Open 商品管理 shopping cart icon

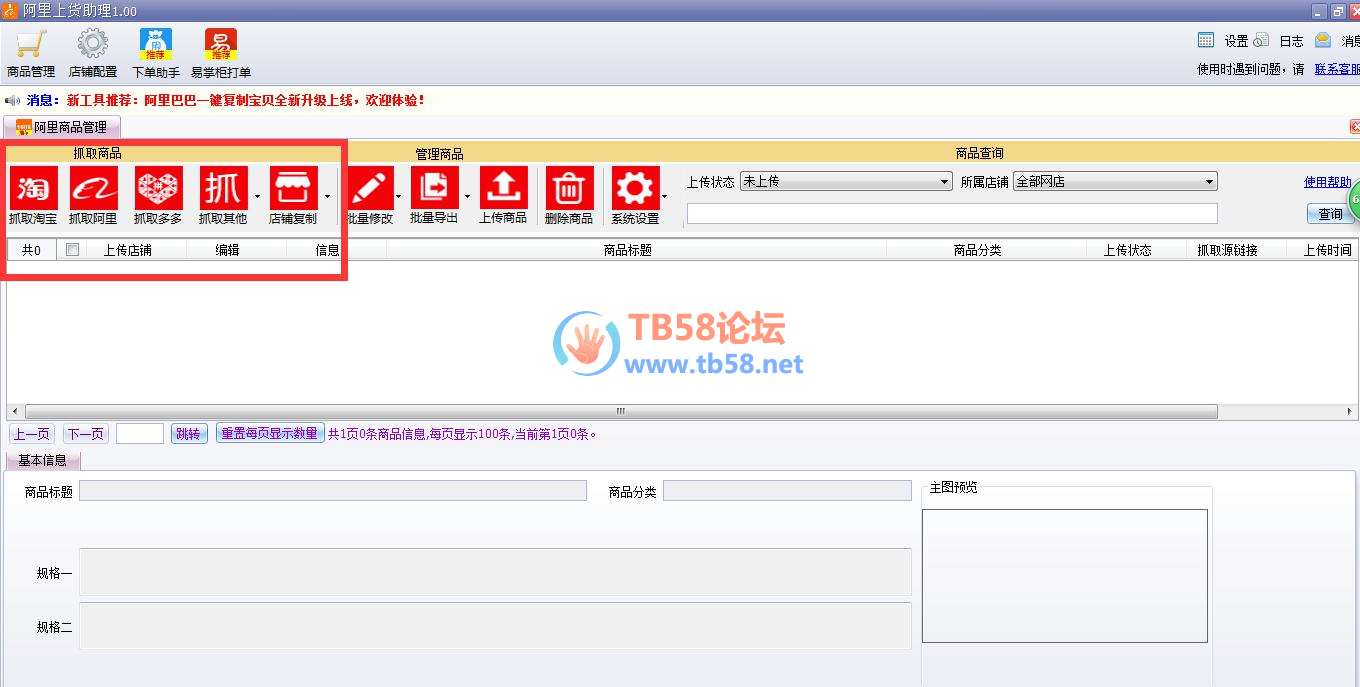(31, 45)
